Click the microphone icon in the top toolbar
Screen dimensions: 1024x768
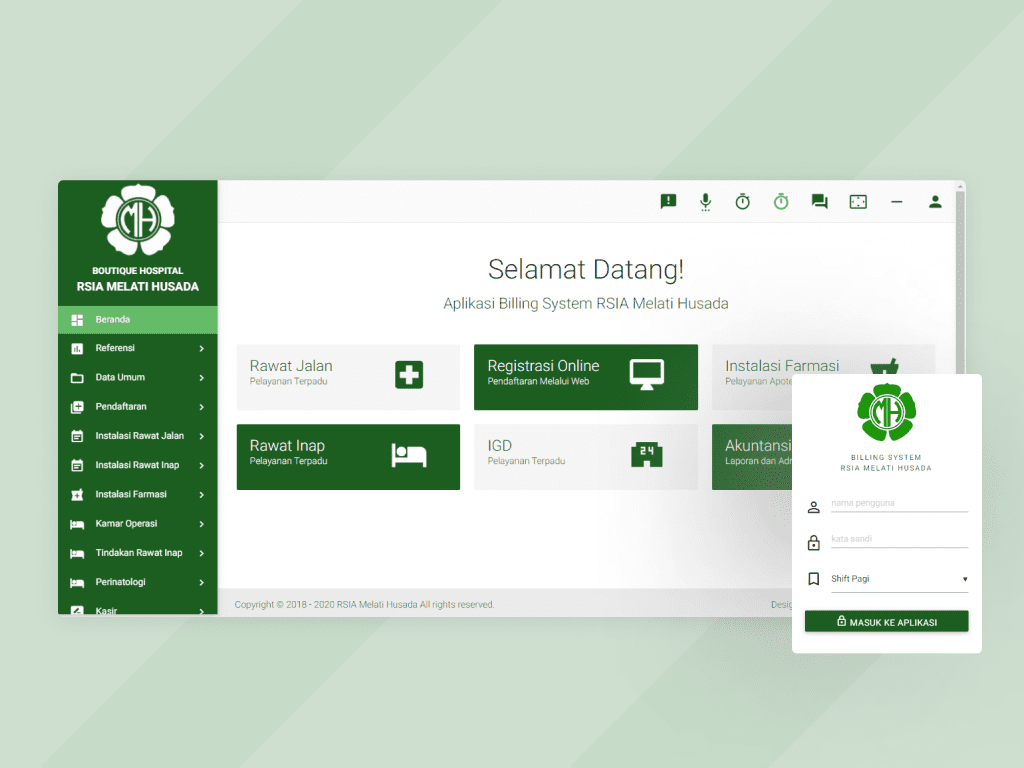[705, 201]
